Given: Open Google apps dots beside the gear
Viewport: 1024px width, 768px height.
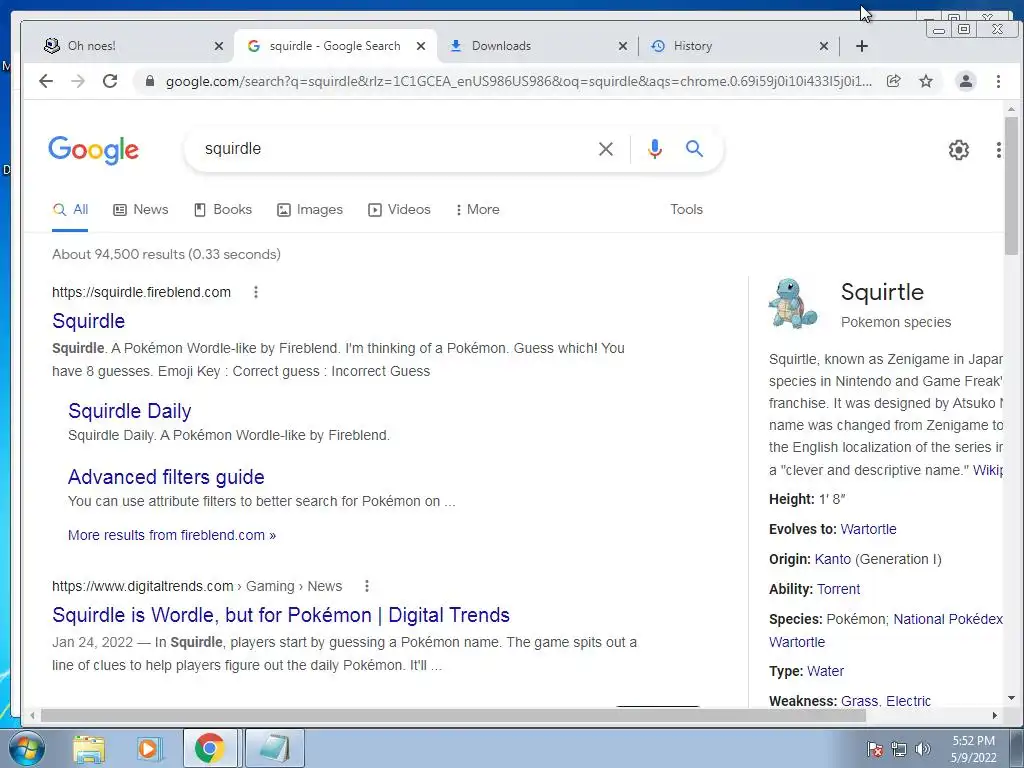Looking at the screenshot, I should click(998, 150).
